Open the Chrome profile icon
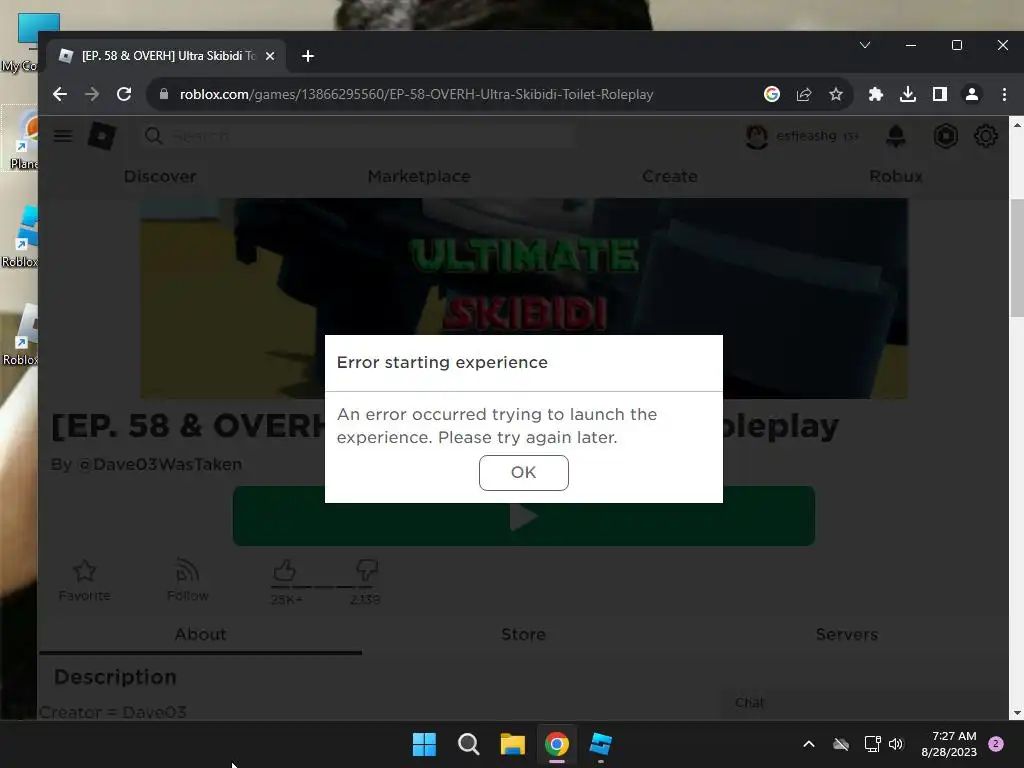Image resolution: width=1024 pixels, height=768 pixels. click(x=972, y=94)
